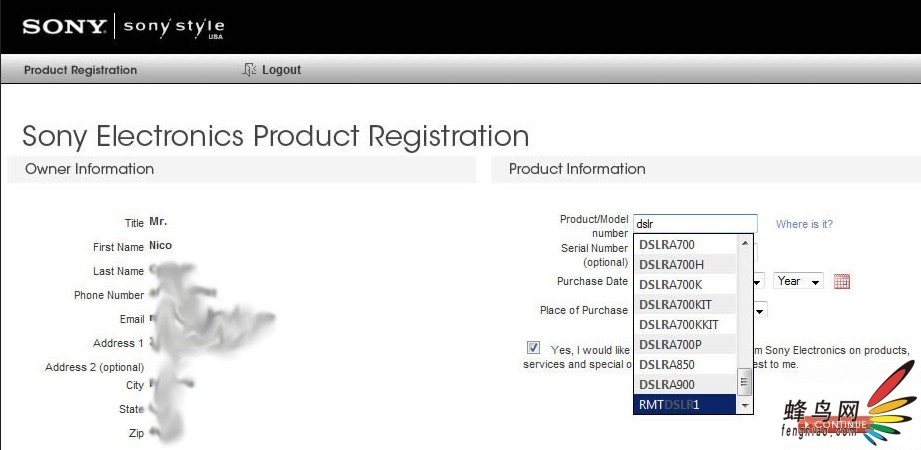The width and height of the screenshot is (921, 450).
Task: Select DSLRA700H from the suggestion list
Action: point(685,264)
